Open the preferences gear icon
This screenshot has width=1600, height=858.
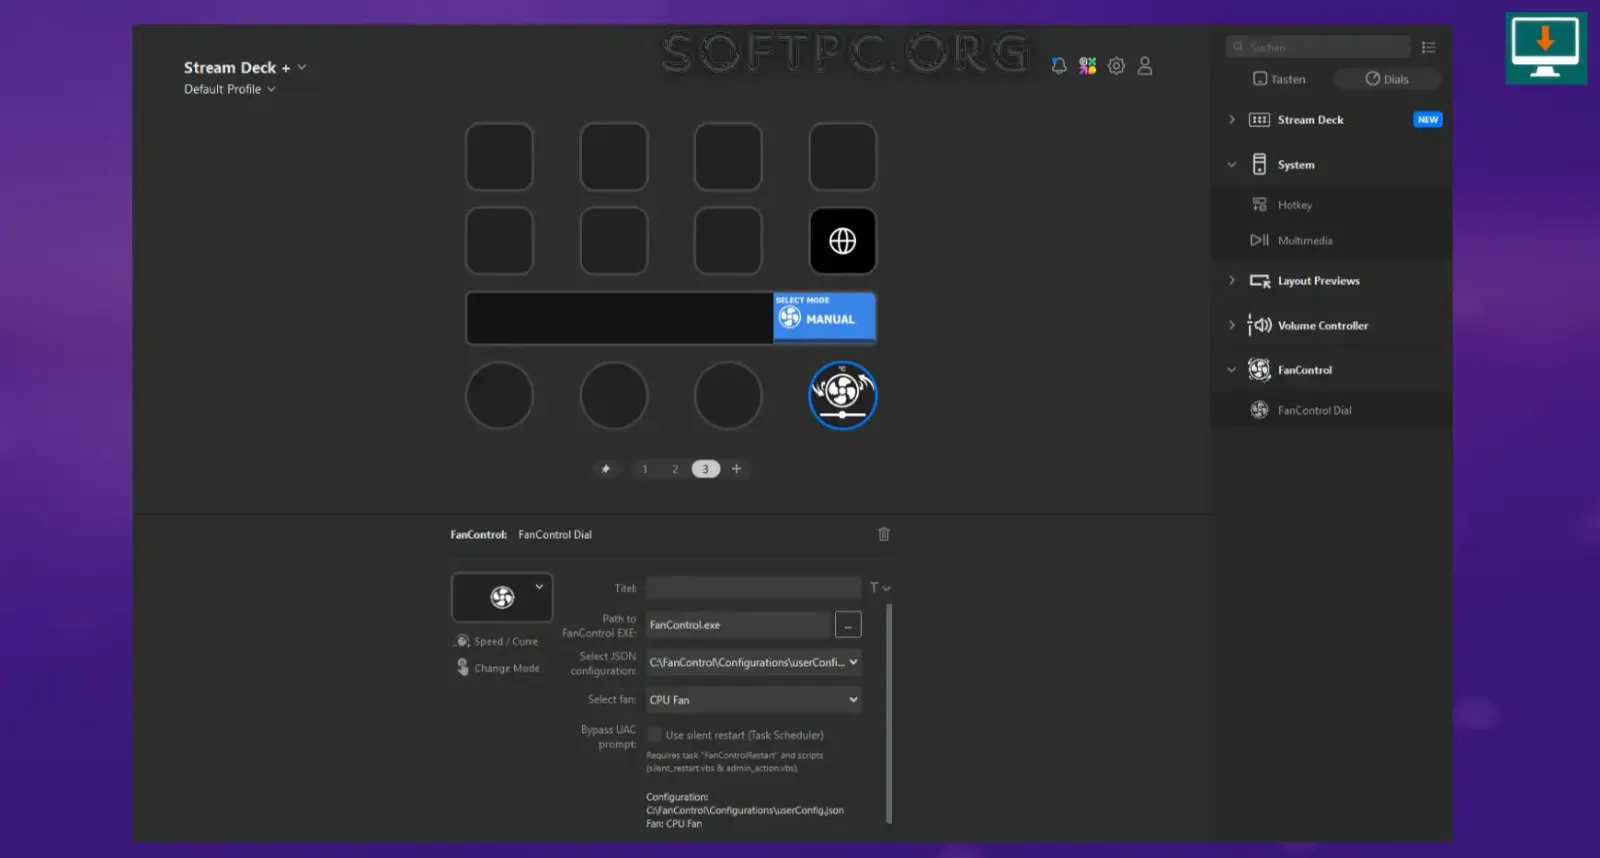pyautogui.click(x=1116, y=66)
